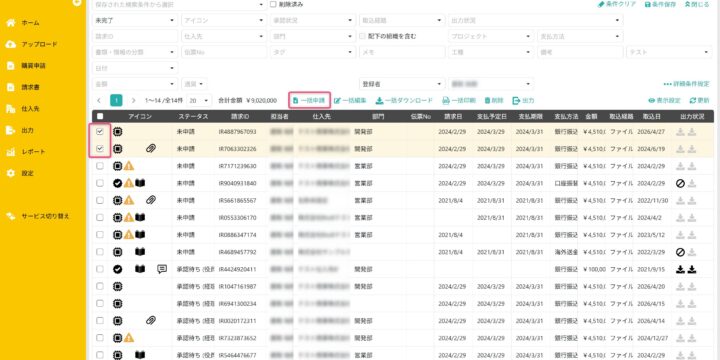Viewport: 720px width, 360px height.
Task: Check the row IR4424920411 checkbox
Action: (100, 269)
